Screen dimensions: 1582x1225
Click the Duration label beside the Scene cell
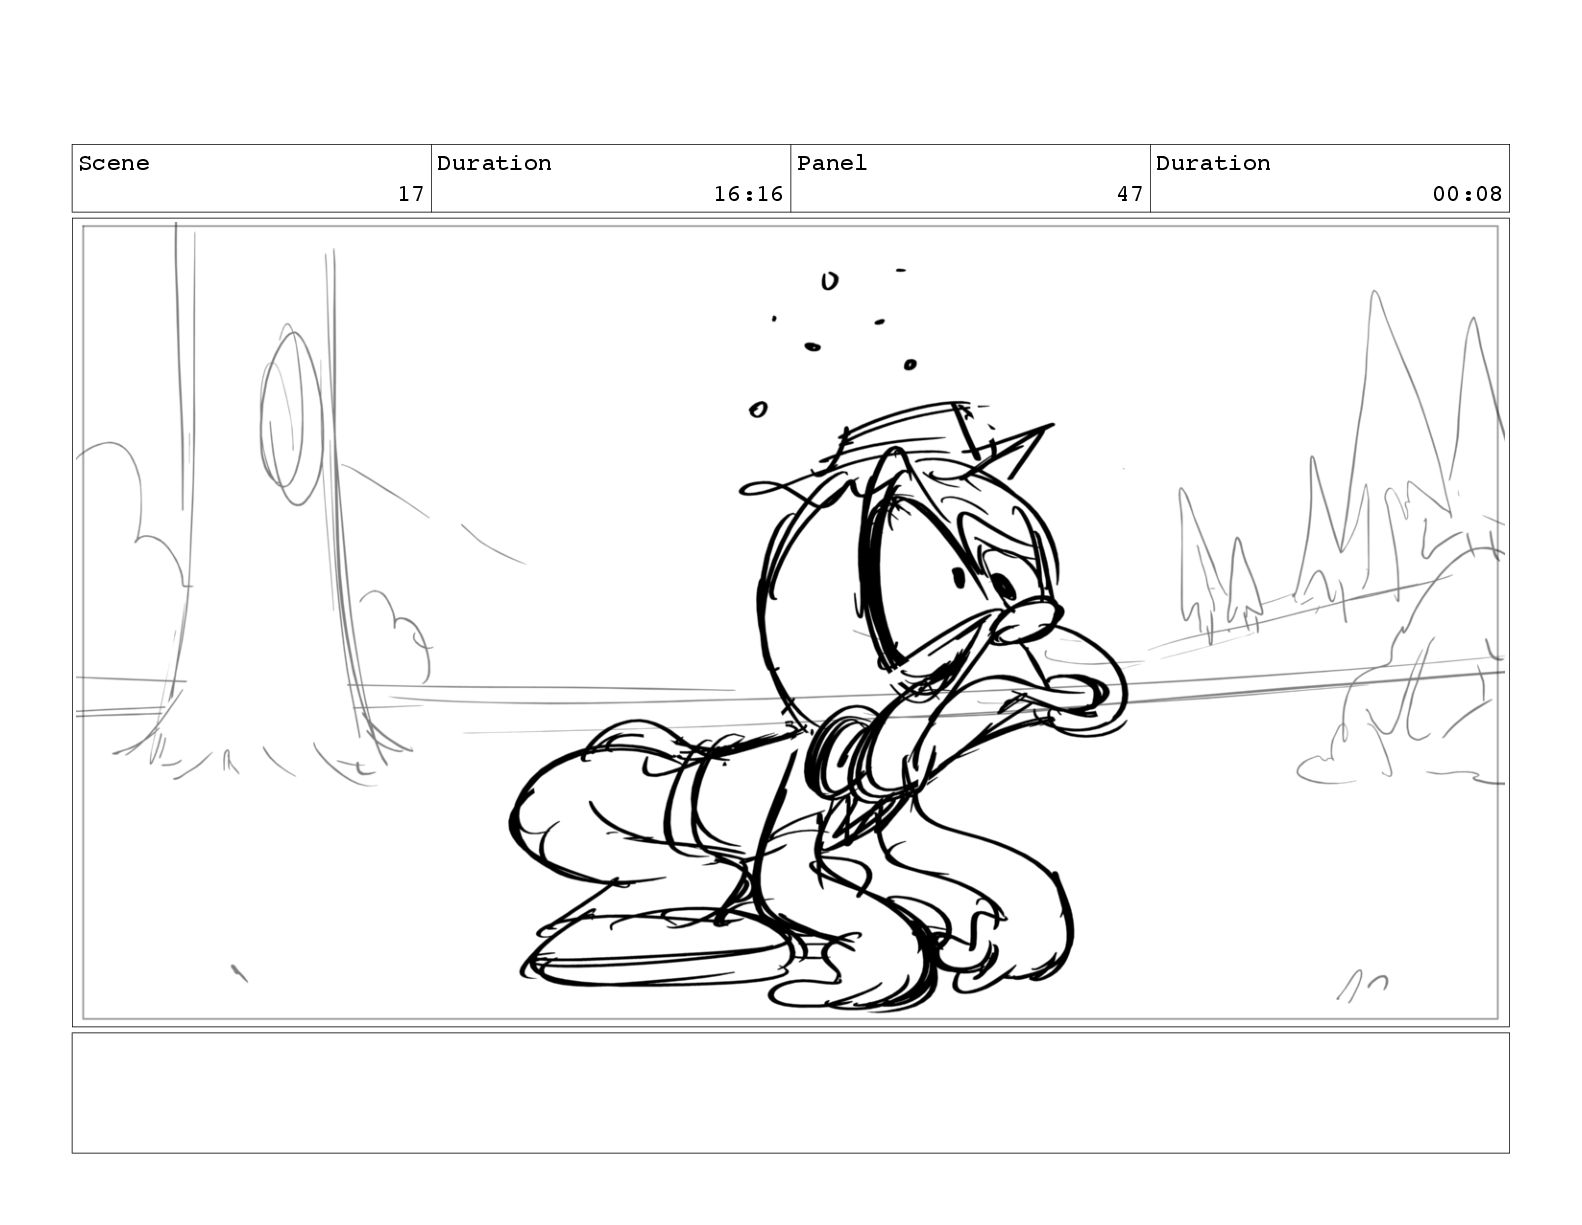coord(494,163)
